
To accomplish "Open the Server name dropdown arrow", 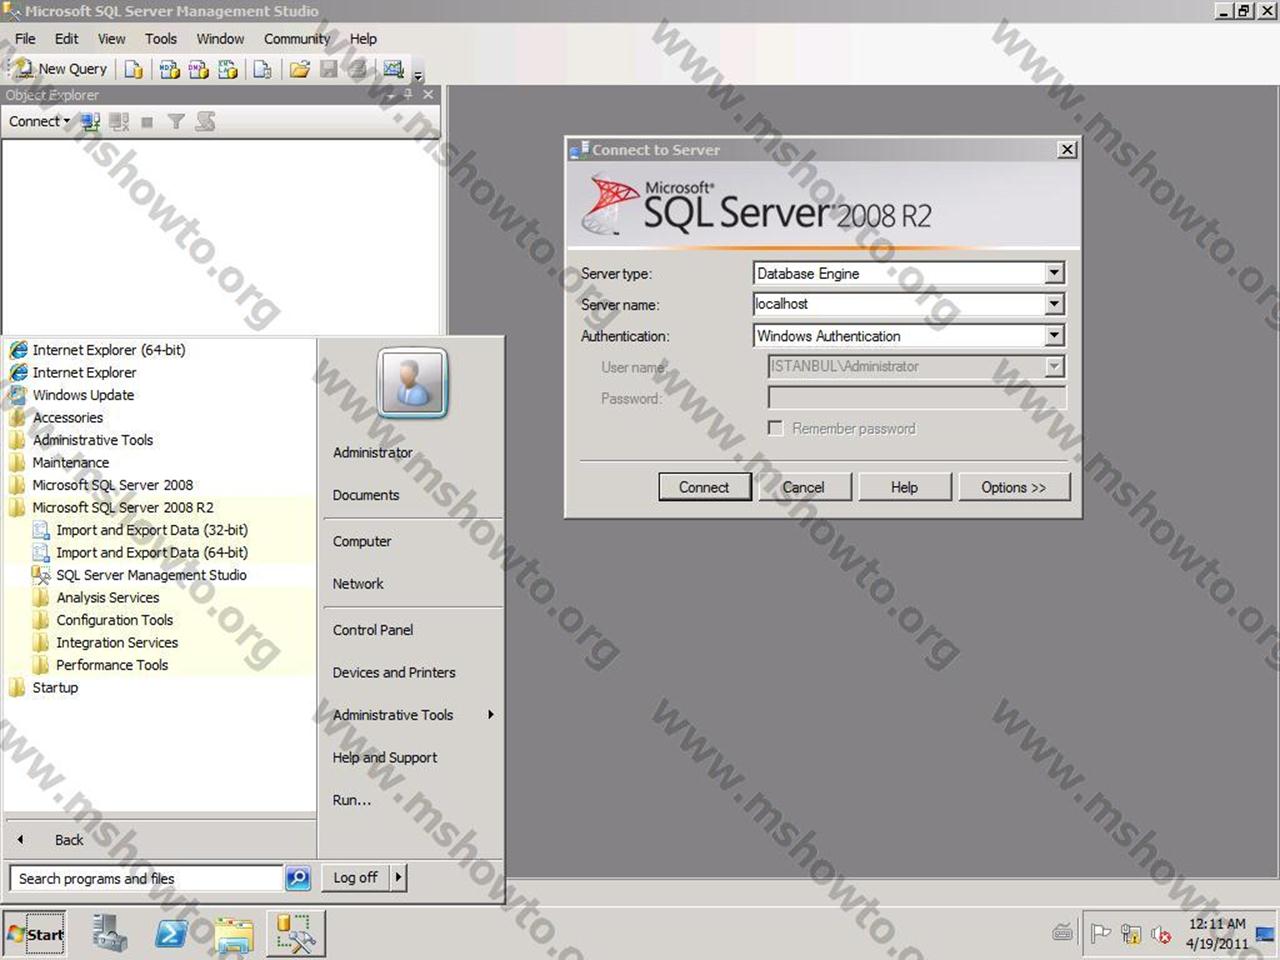I will pyautogui.click(x=1054, y=304).
